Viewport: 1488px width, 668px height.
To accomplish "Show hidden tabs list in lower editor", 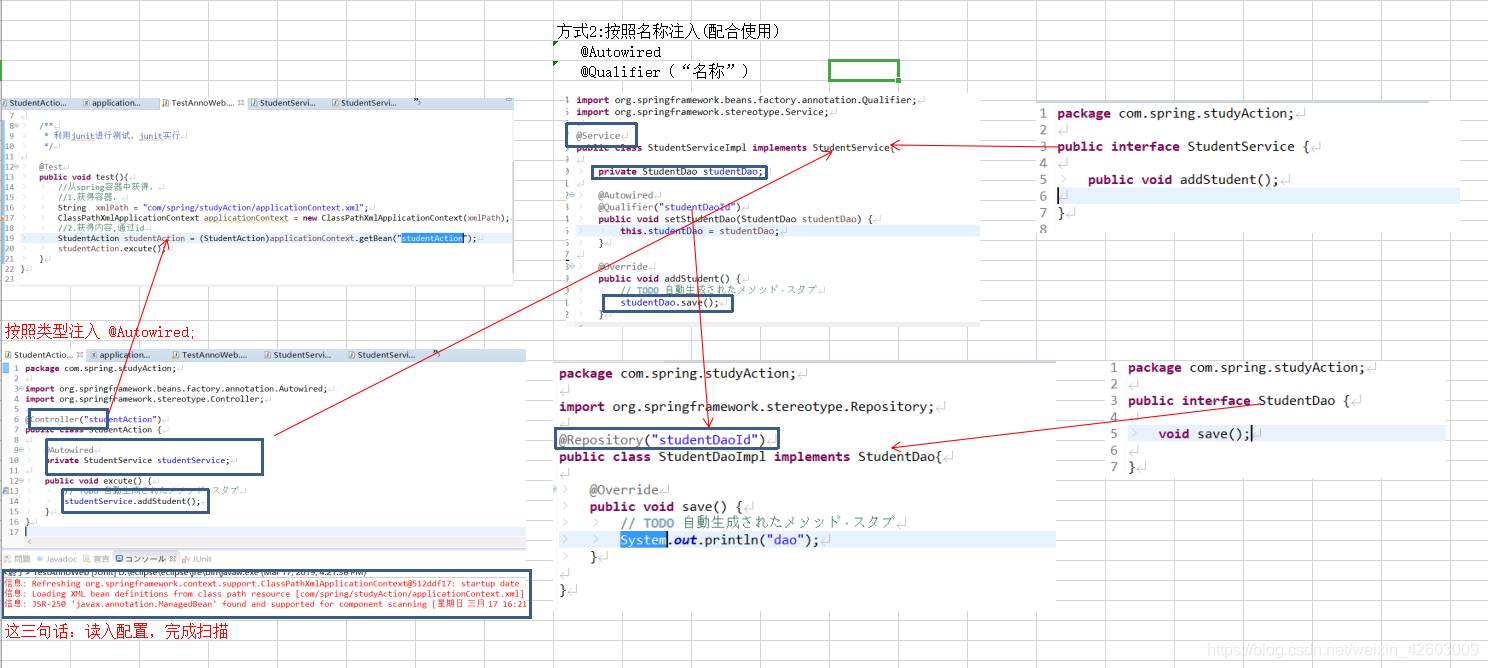I will [x=436, y=355].
